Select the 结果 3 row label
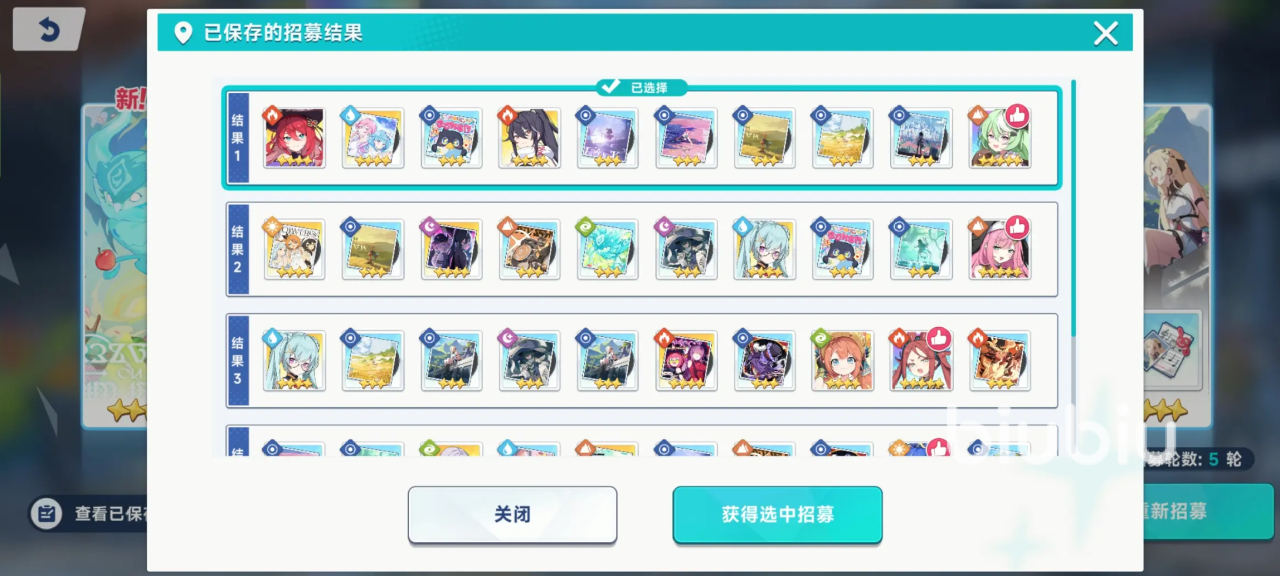This screenshot has width=1280, height=576. [x=238, y=361]
